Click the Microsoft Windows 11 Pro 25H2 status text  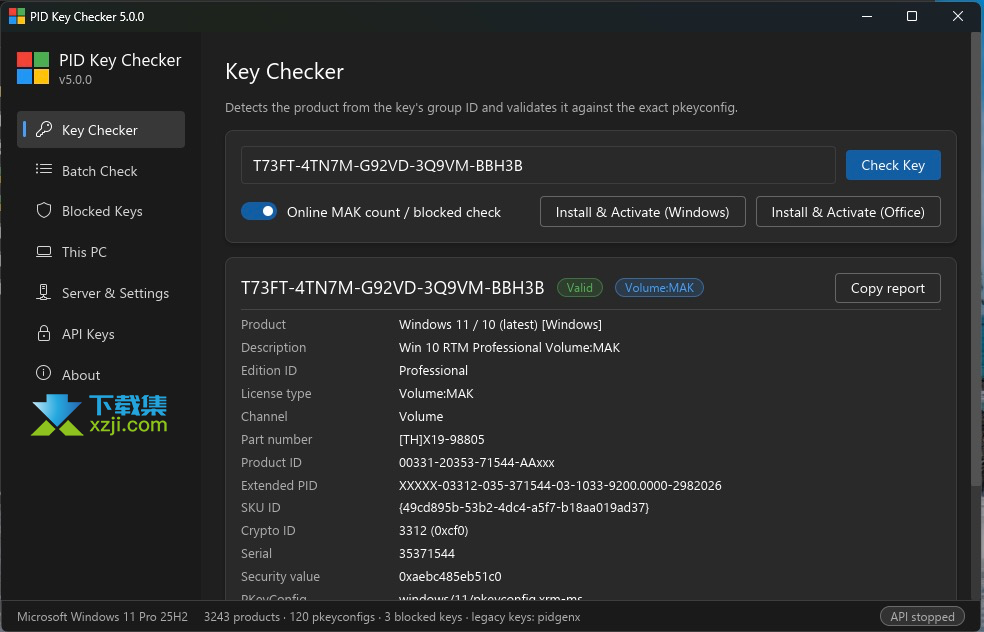pos(102,617)
